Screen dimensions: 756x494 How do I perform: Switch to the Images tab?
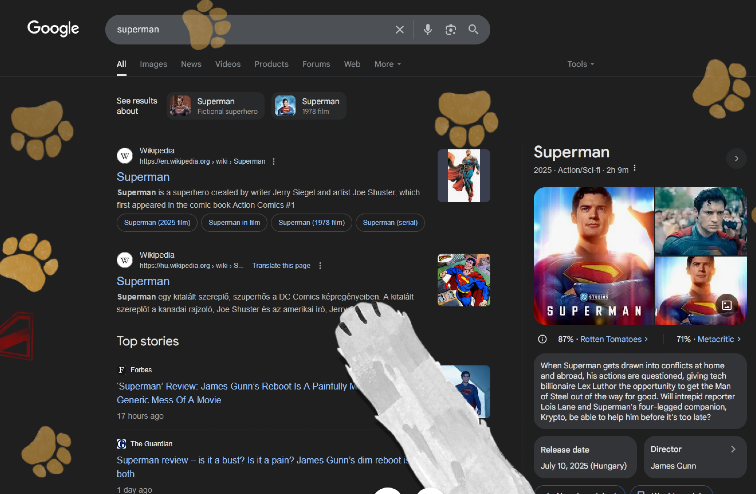click(153, 64)
